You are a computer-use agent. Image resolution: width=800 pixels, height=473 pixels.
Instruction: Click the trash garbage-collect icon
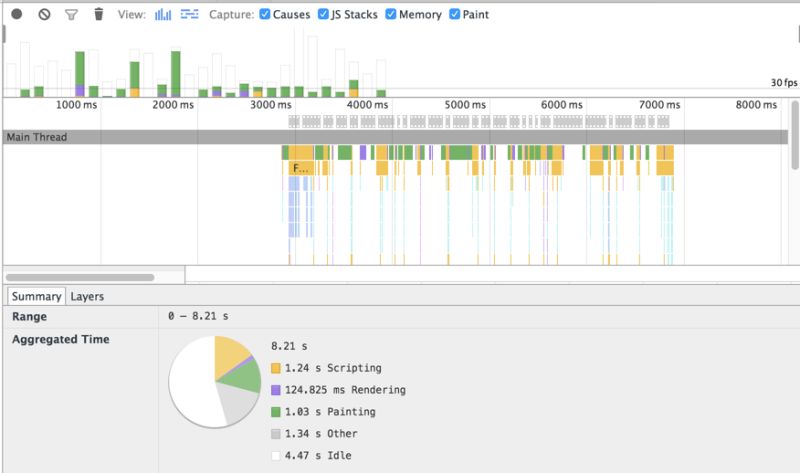(98, 14)
